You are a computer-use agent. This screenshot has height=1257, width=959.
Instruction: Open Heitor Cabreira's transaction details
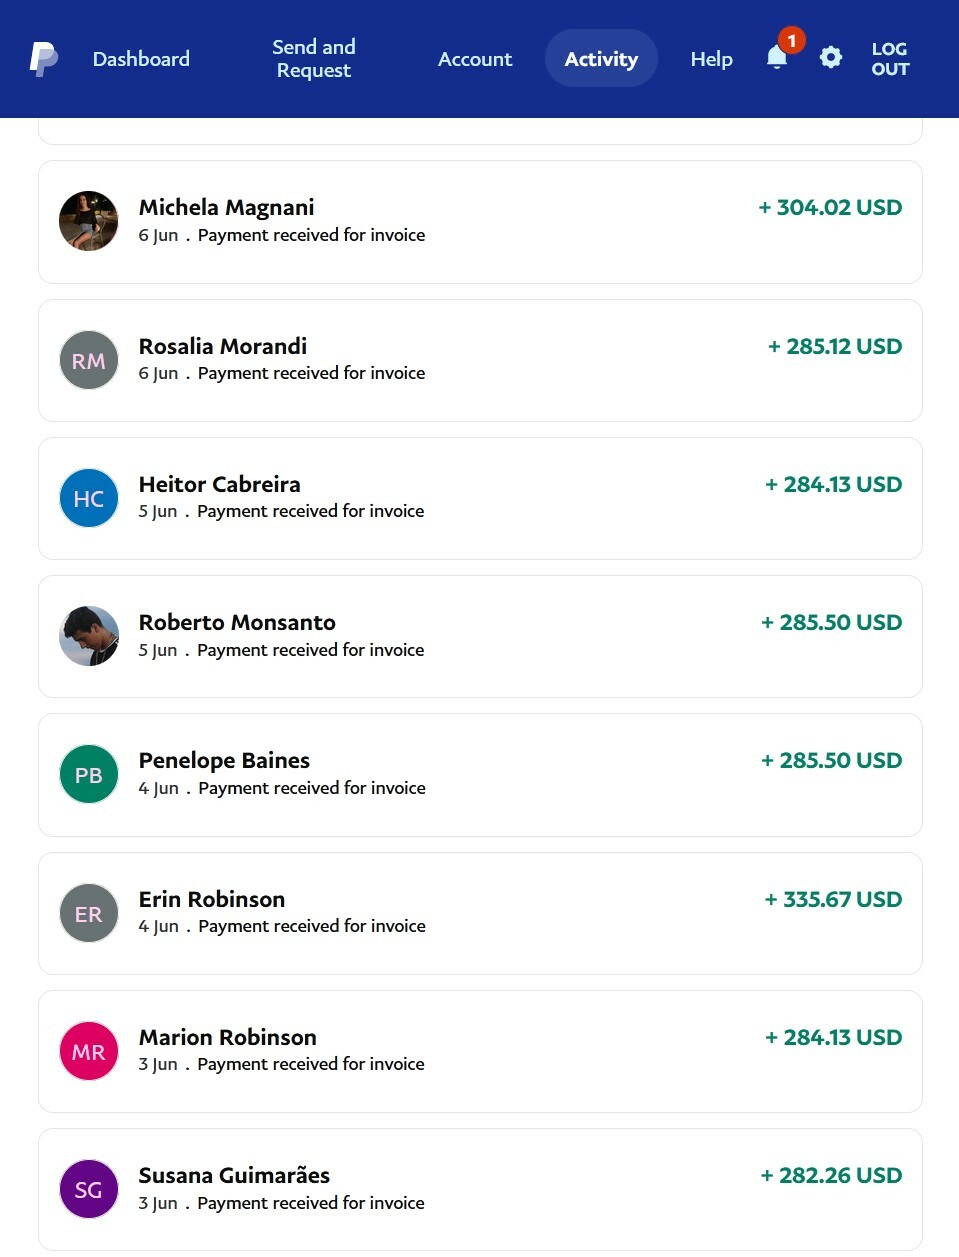480,498
